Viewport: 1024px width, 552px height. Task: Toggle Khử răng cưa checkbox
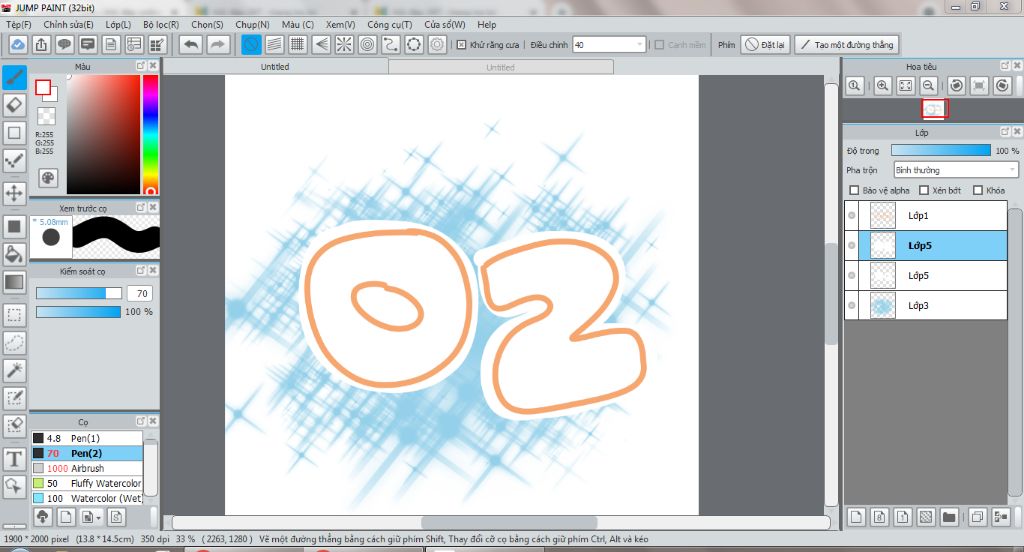tap(461, 44)
